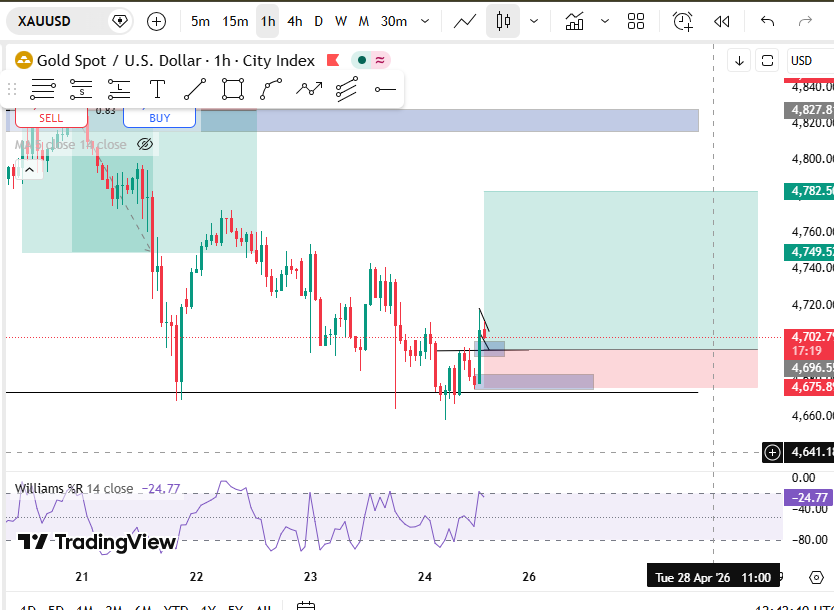This screenshot has height=610, width=834.
Task: Open the XAUUSD symbol search
Action: pos(44,21)
